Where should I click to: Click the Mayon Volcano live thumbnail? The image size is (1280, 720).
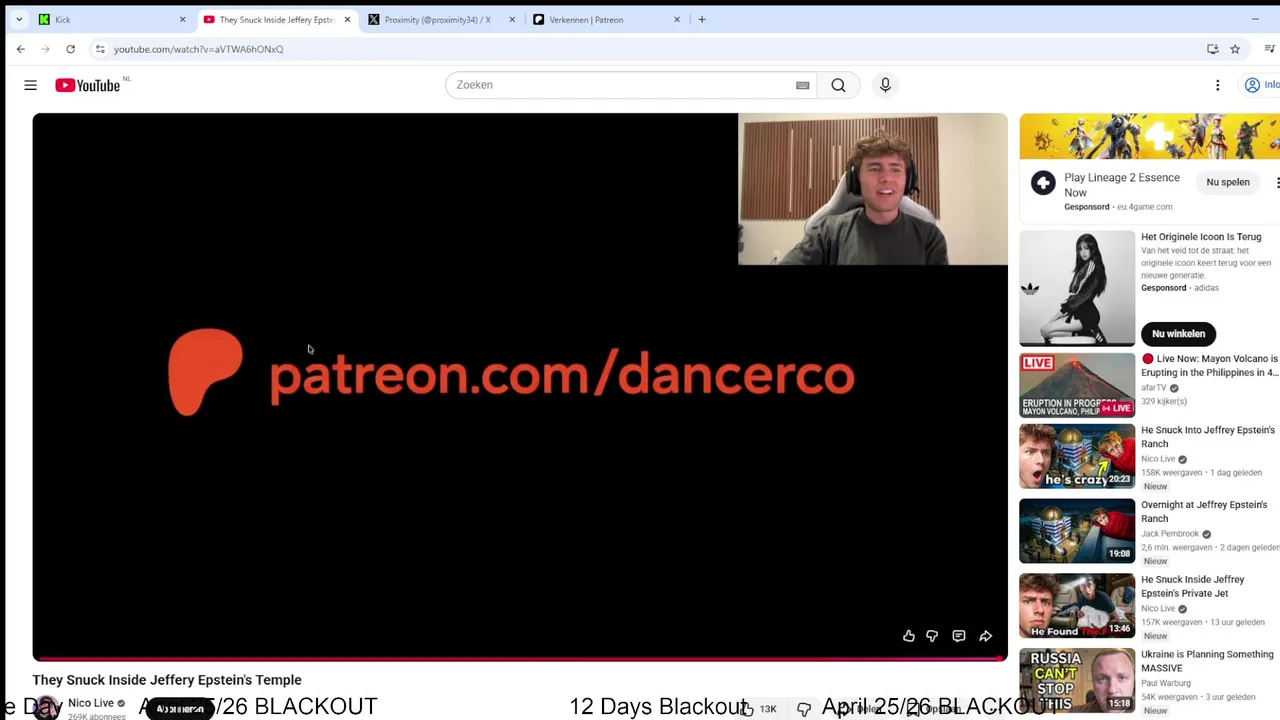point(1077,385)
